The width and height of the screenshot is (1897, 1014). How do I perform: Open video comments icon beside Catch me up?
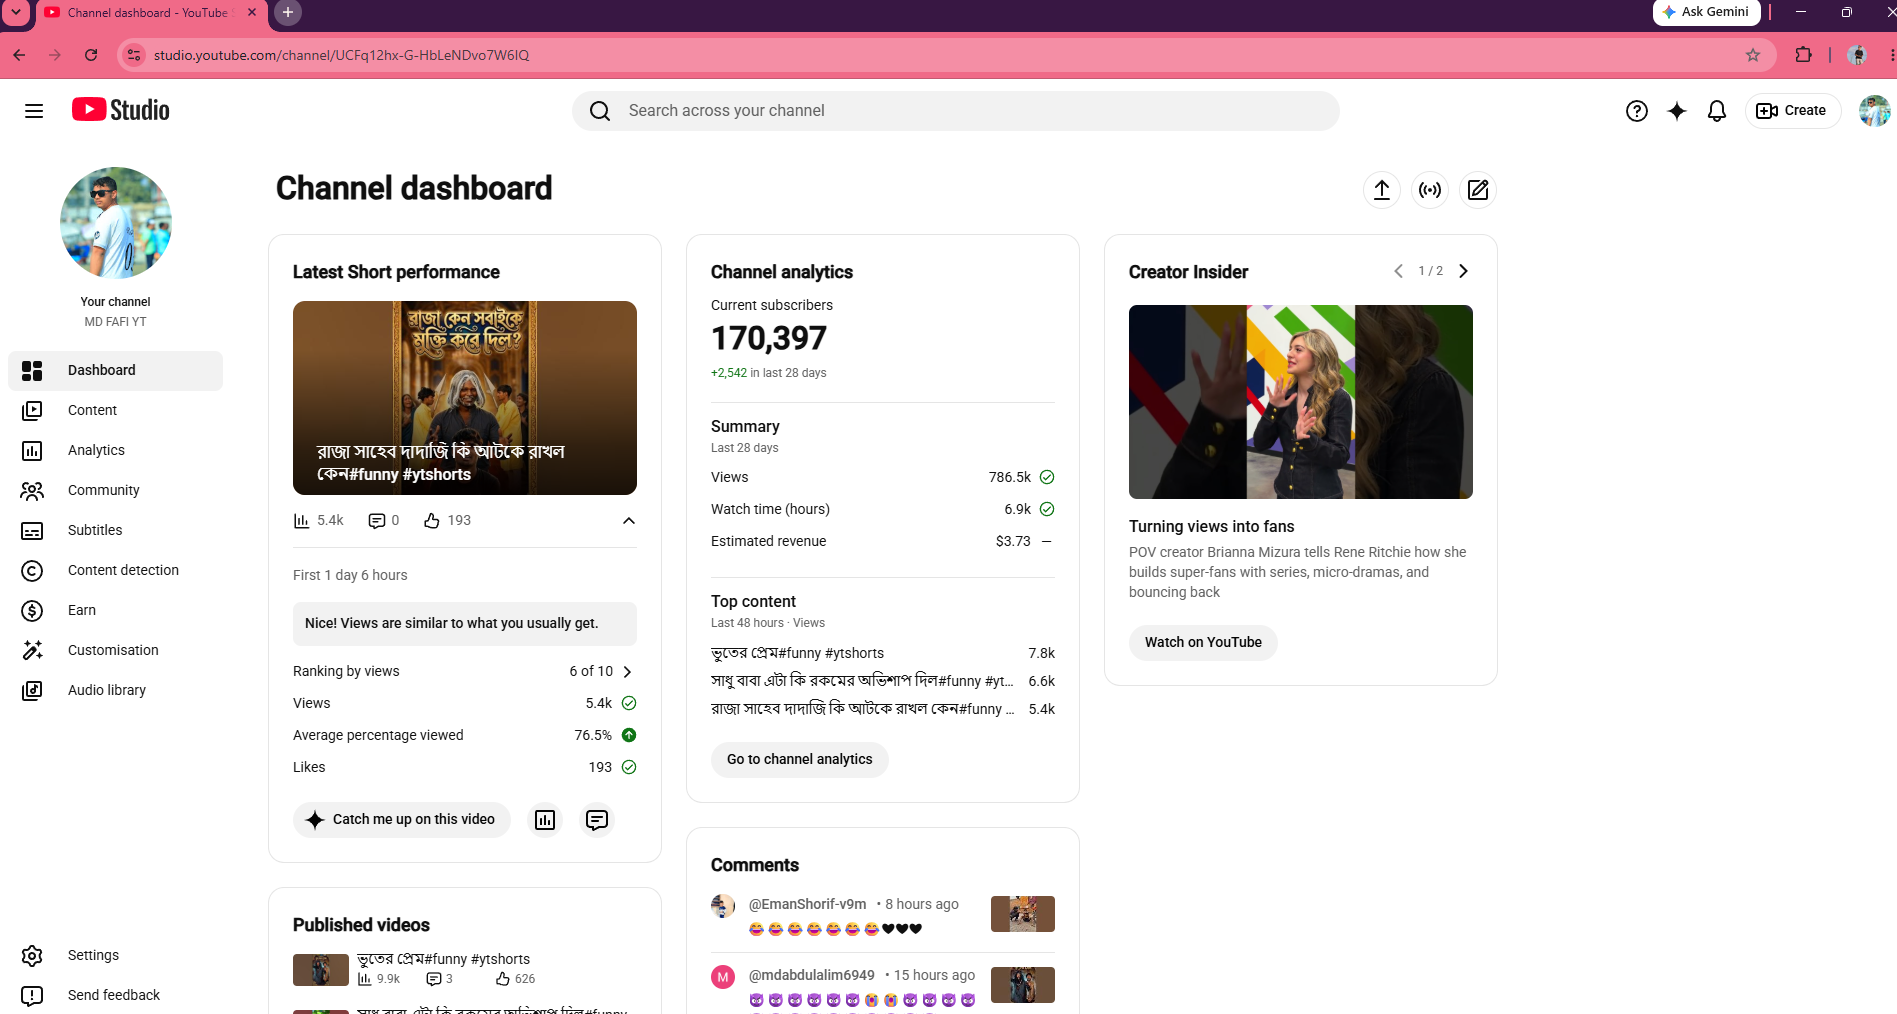(597, 820)
